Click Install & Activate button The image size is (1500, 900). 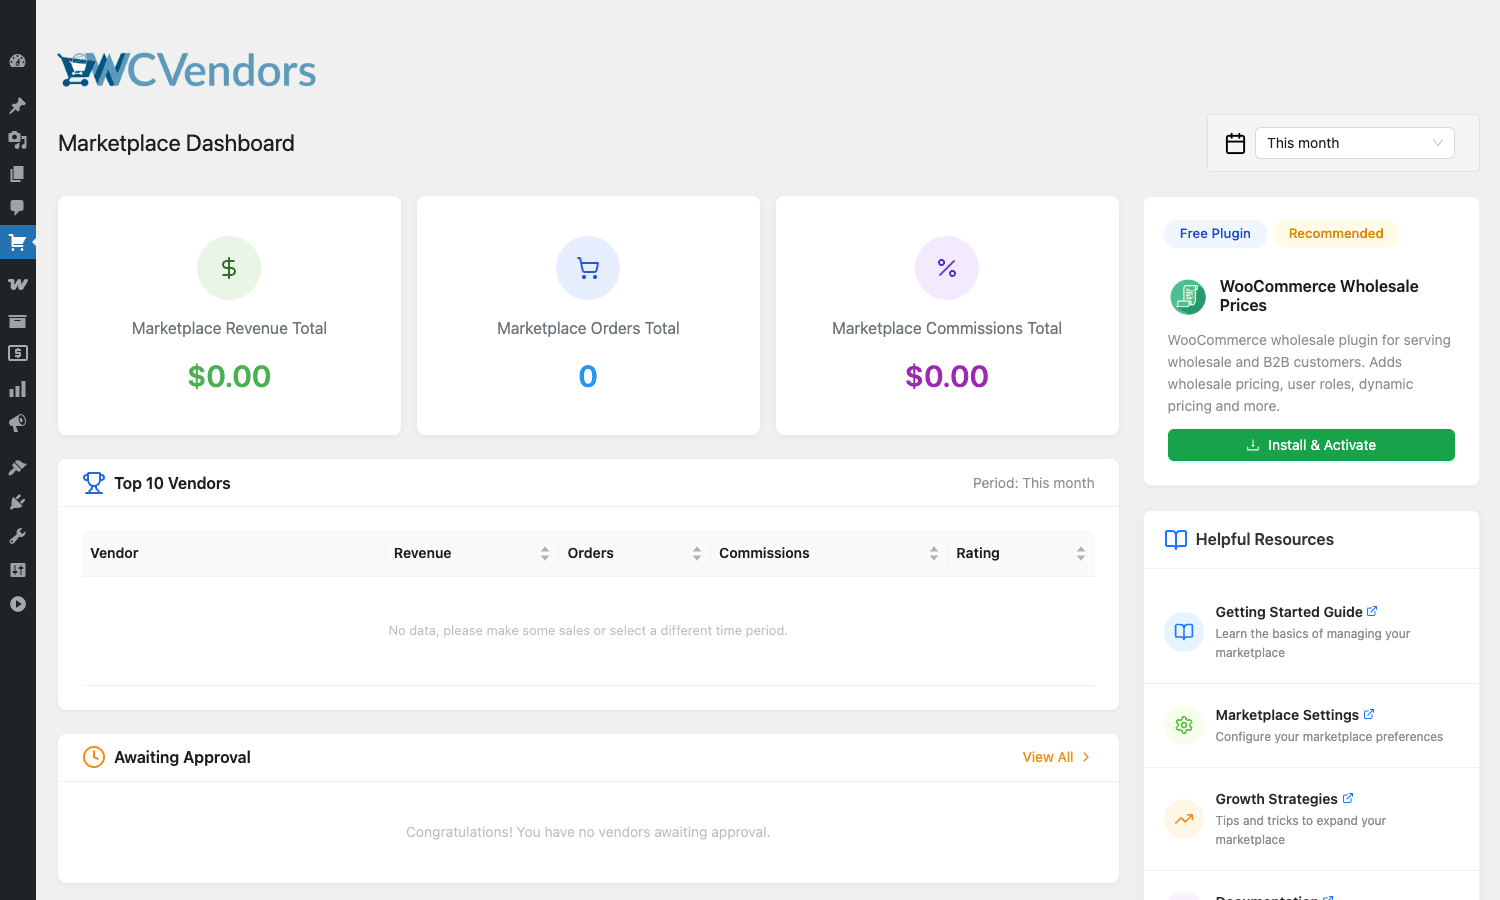[1311, 445]
